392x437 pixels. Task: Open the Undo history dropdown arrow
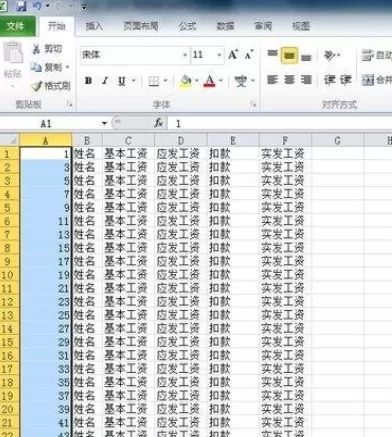[47, 6]
